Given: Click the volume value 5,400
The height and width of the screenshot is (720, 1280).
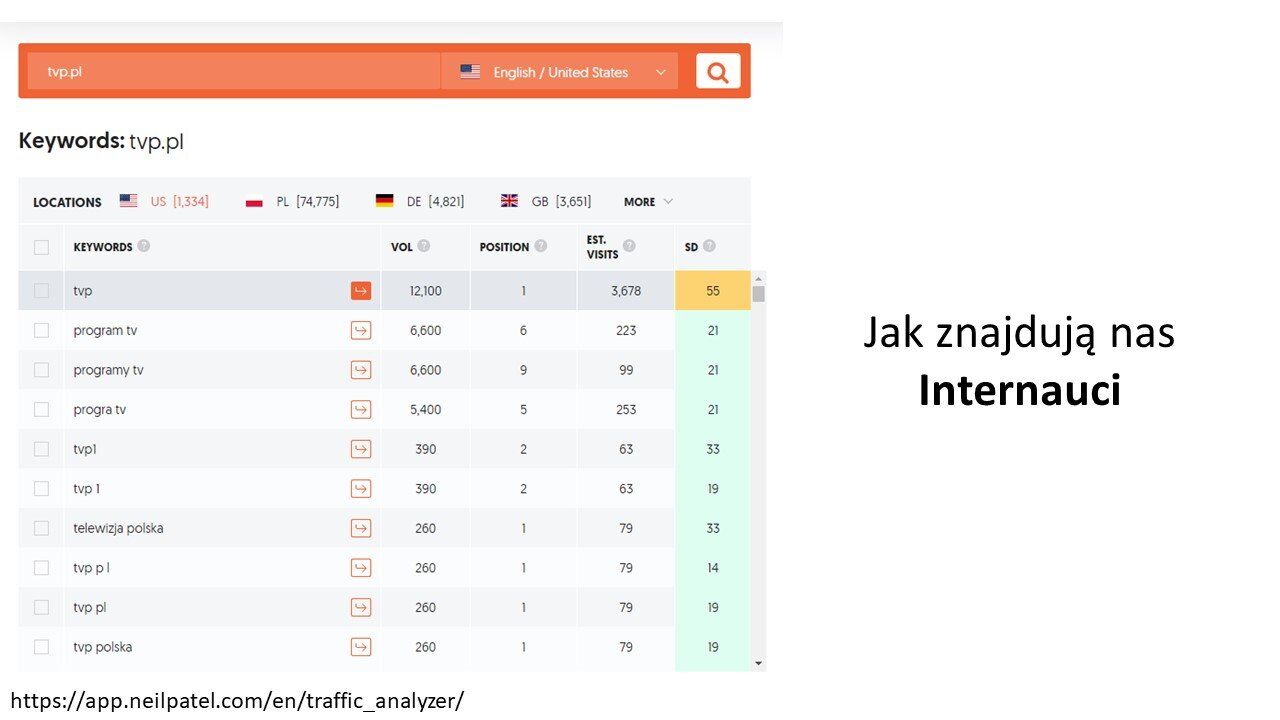Looking at the screenshot, I should [425, 409].
